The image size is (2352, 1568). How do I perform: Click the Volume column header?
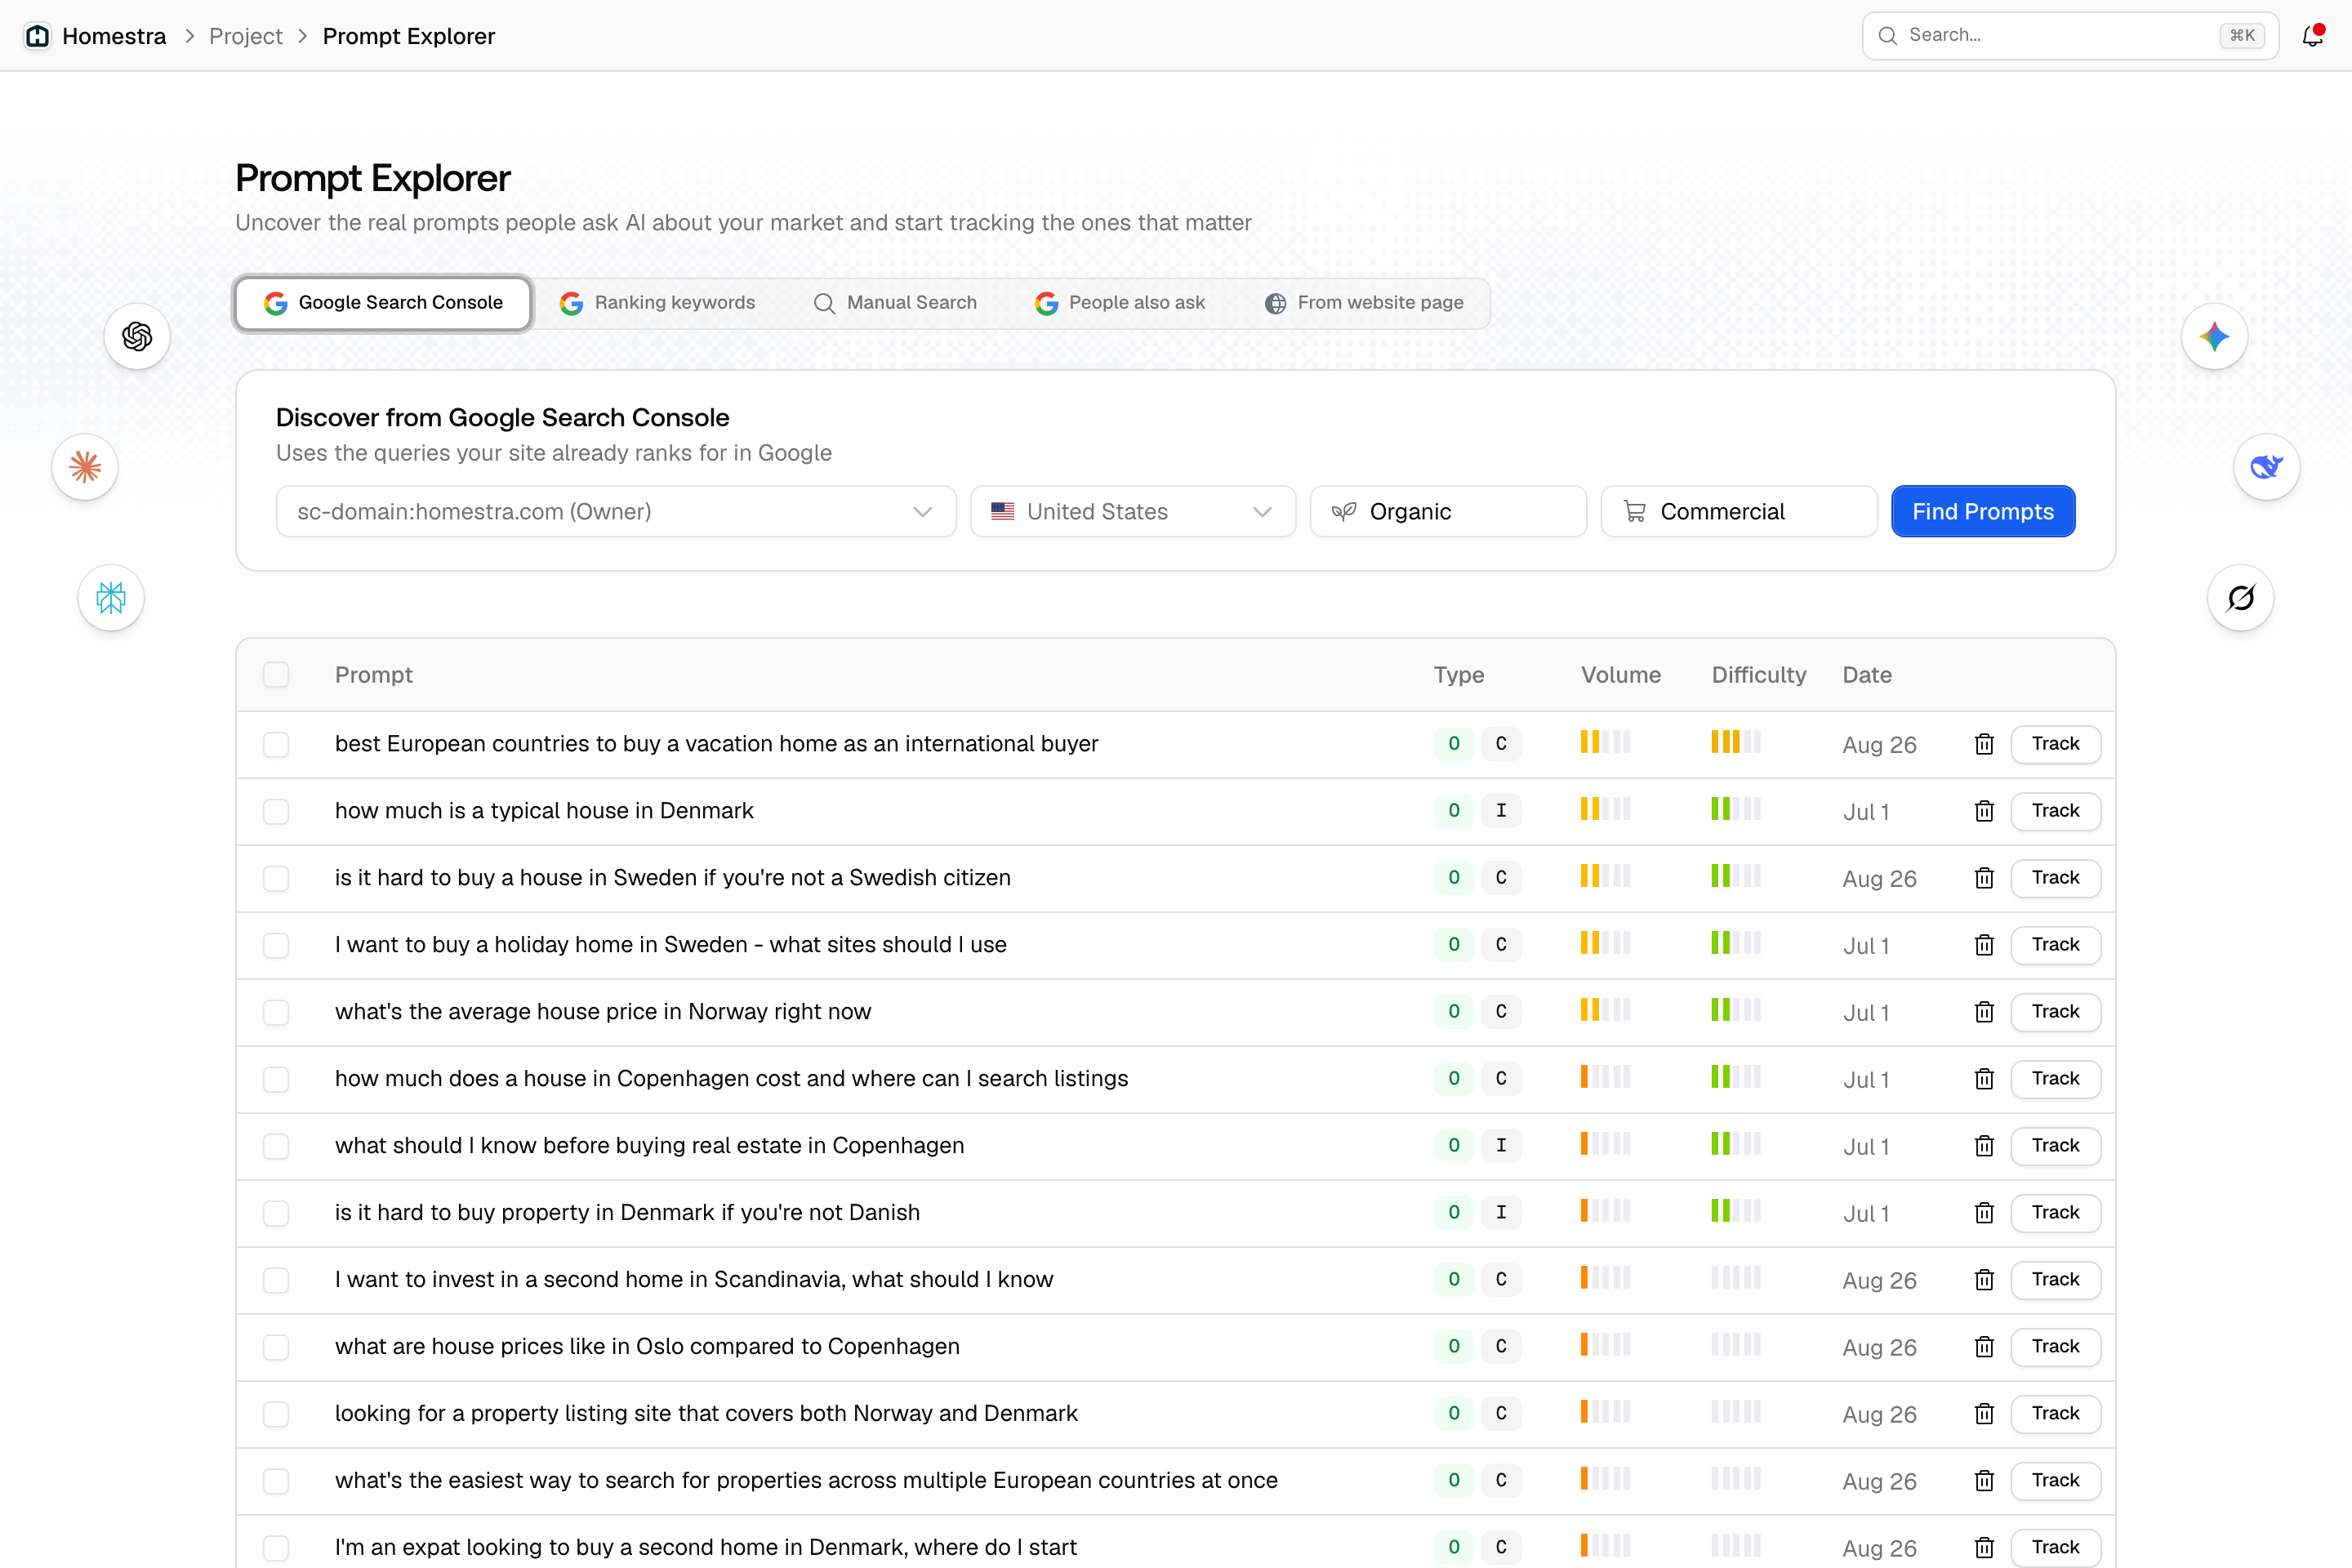pyautogui.click(x=1620, y=675)
